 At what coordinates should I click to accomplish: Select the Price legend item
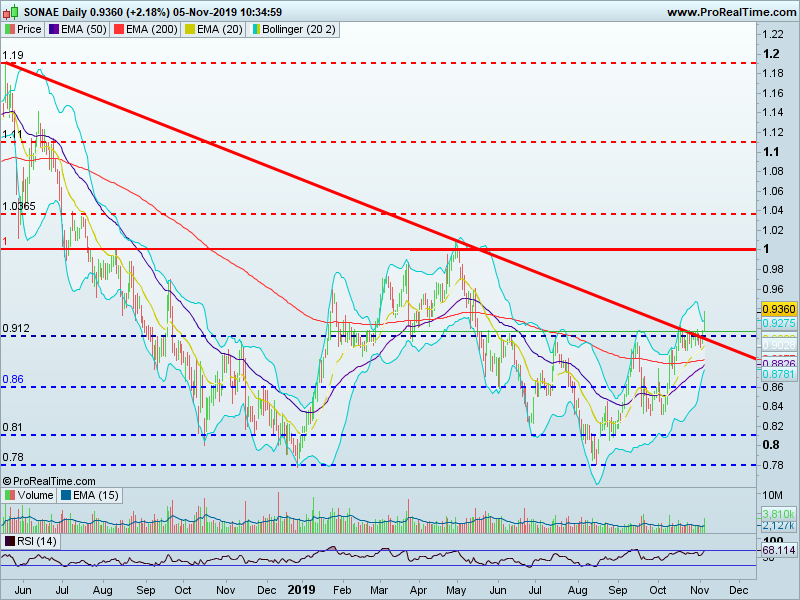tap(23, 30)
